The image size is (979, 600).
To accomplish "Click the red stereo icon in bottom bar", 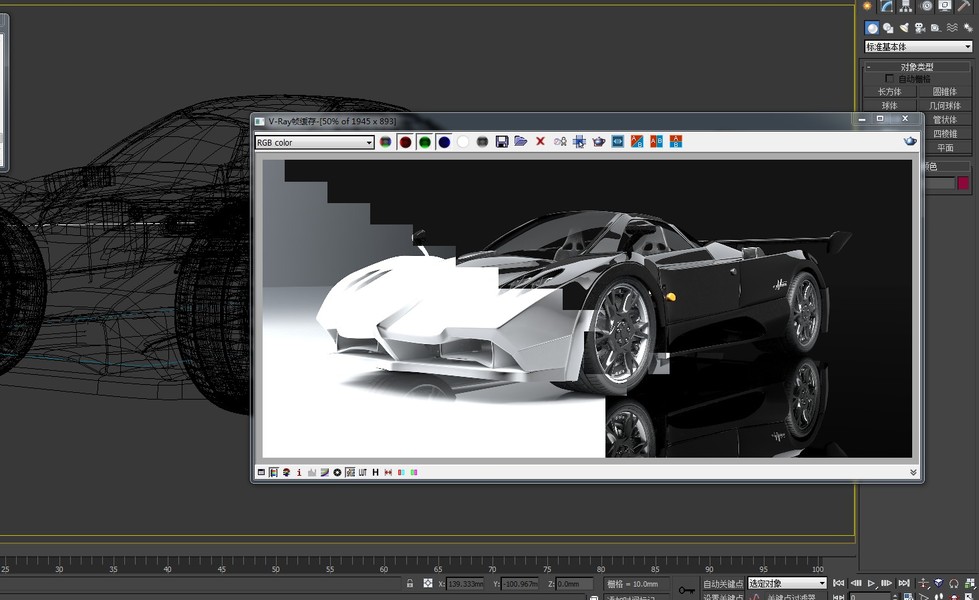I will (x=388, y=473).
